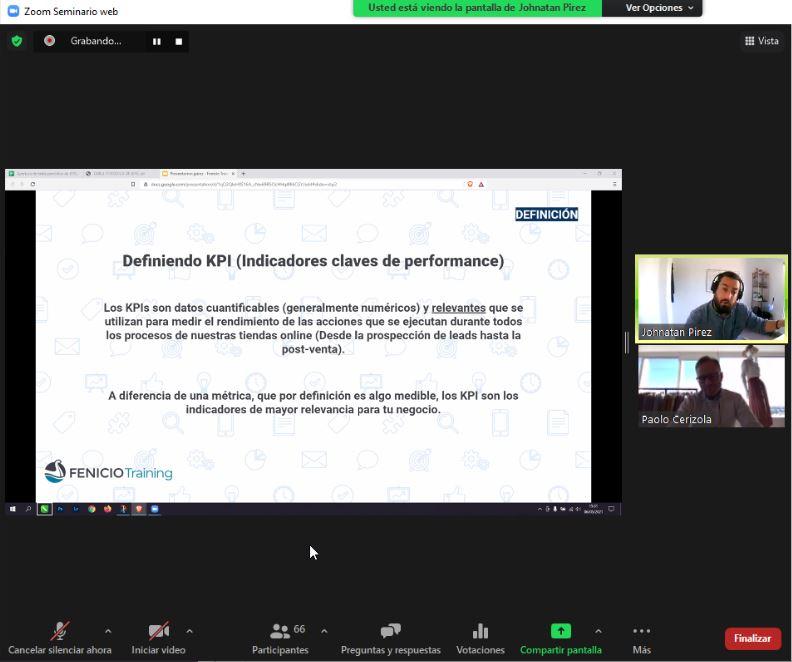Expand audio options arrow next to microphone

(108, 631)
